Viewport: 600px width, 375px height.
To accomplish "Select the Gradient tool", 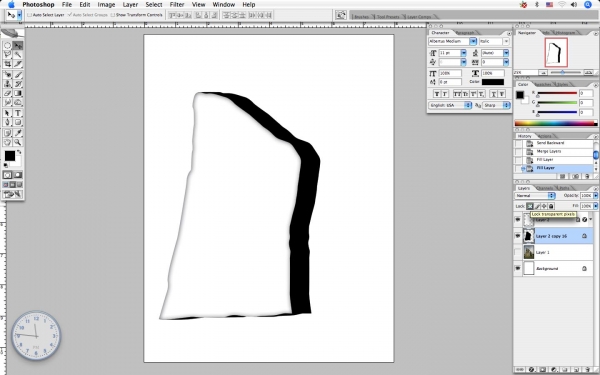I will [x=18, y=93].
